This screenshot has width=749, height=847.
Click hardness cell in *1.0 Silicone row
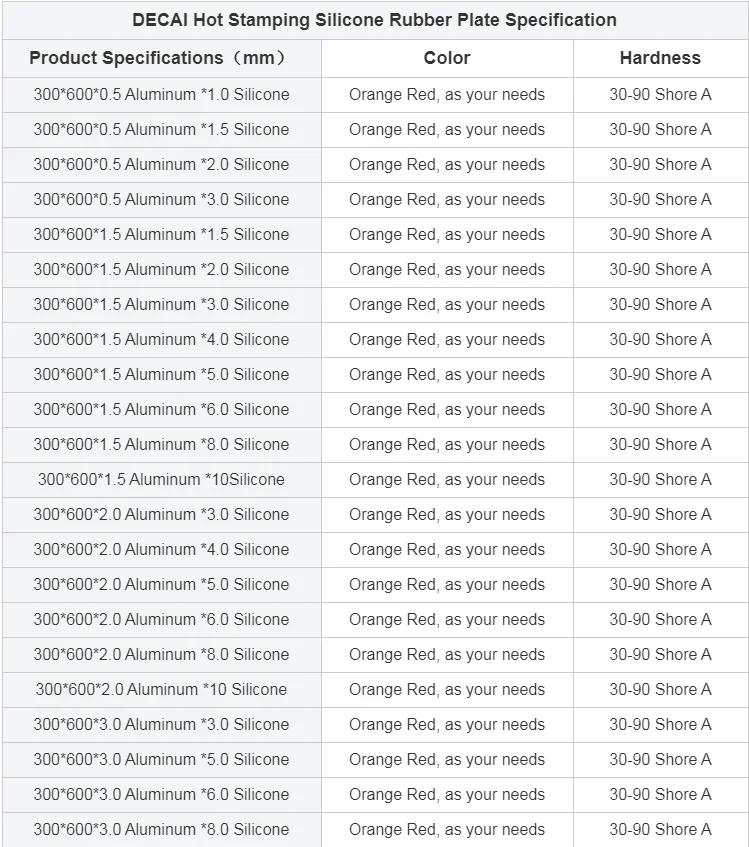click(660, 95)
